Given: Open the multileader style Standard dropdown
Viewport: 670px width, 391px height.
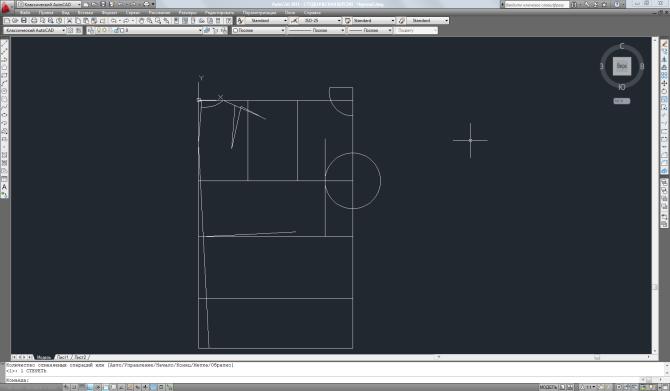Looking at the screenshot, I should click(428, 21).
